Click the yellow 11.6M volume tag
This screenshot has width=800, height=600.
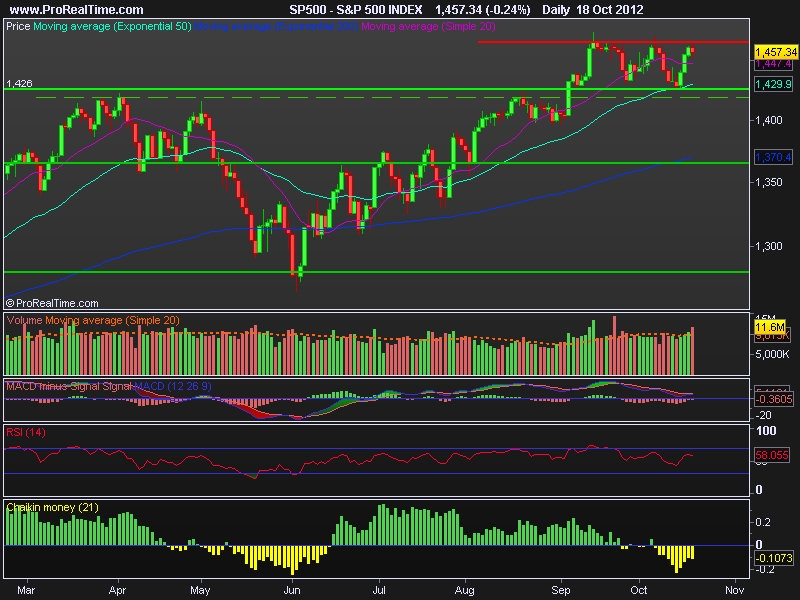pyautogui.click(x=769, y=327)
